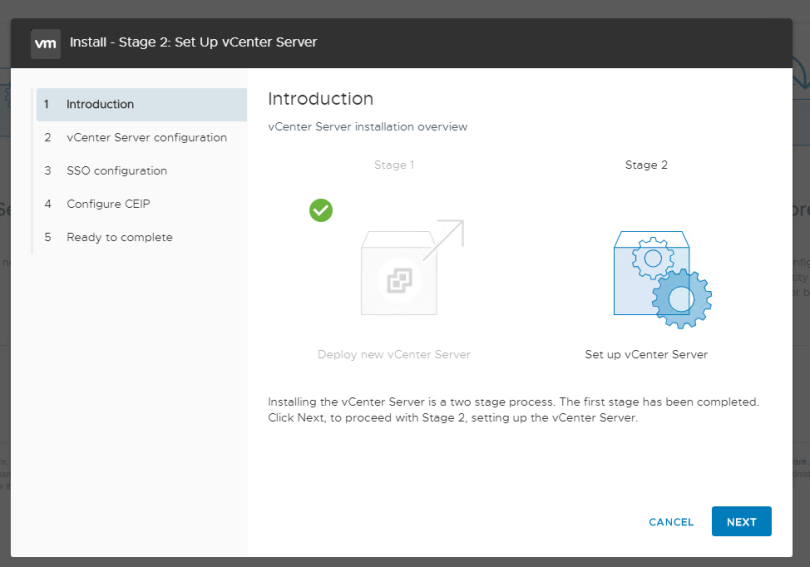The image size is (810, 567).
Task: Go to vCenter Server configuration step
Action: (x=146, y=138)
